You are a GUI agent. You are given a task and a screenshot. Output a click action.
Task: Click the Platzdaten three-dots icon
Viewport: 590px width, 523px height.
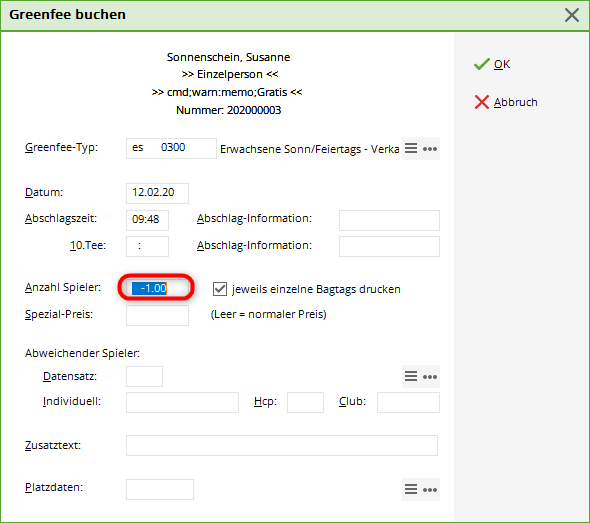[430, 490]
